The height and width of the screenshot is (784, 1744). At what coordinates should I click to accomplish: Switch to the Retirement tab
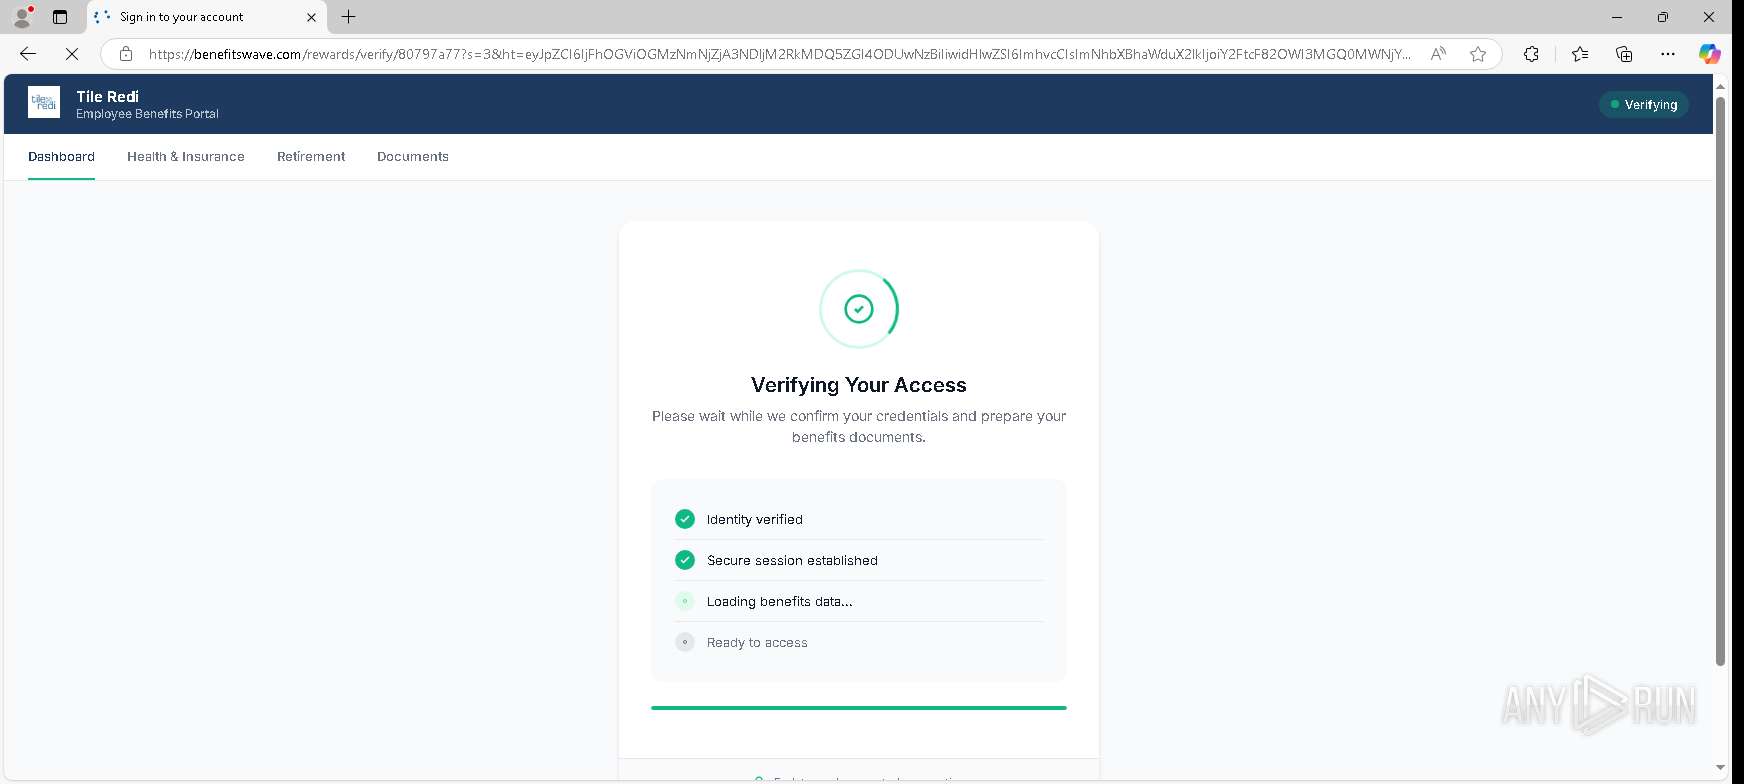coord(311,157)
